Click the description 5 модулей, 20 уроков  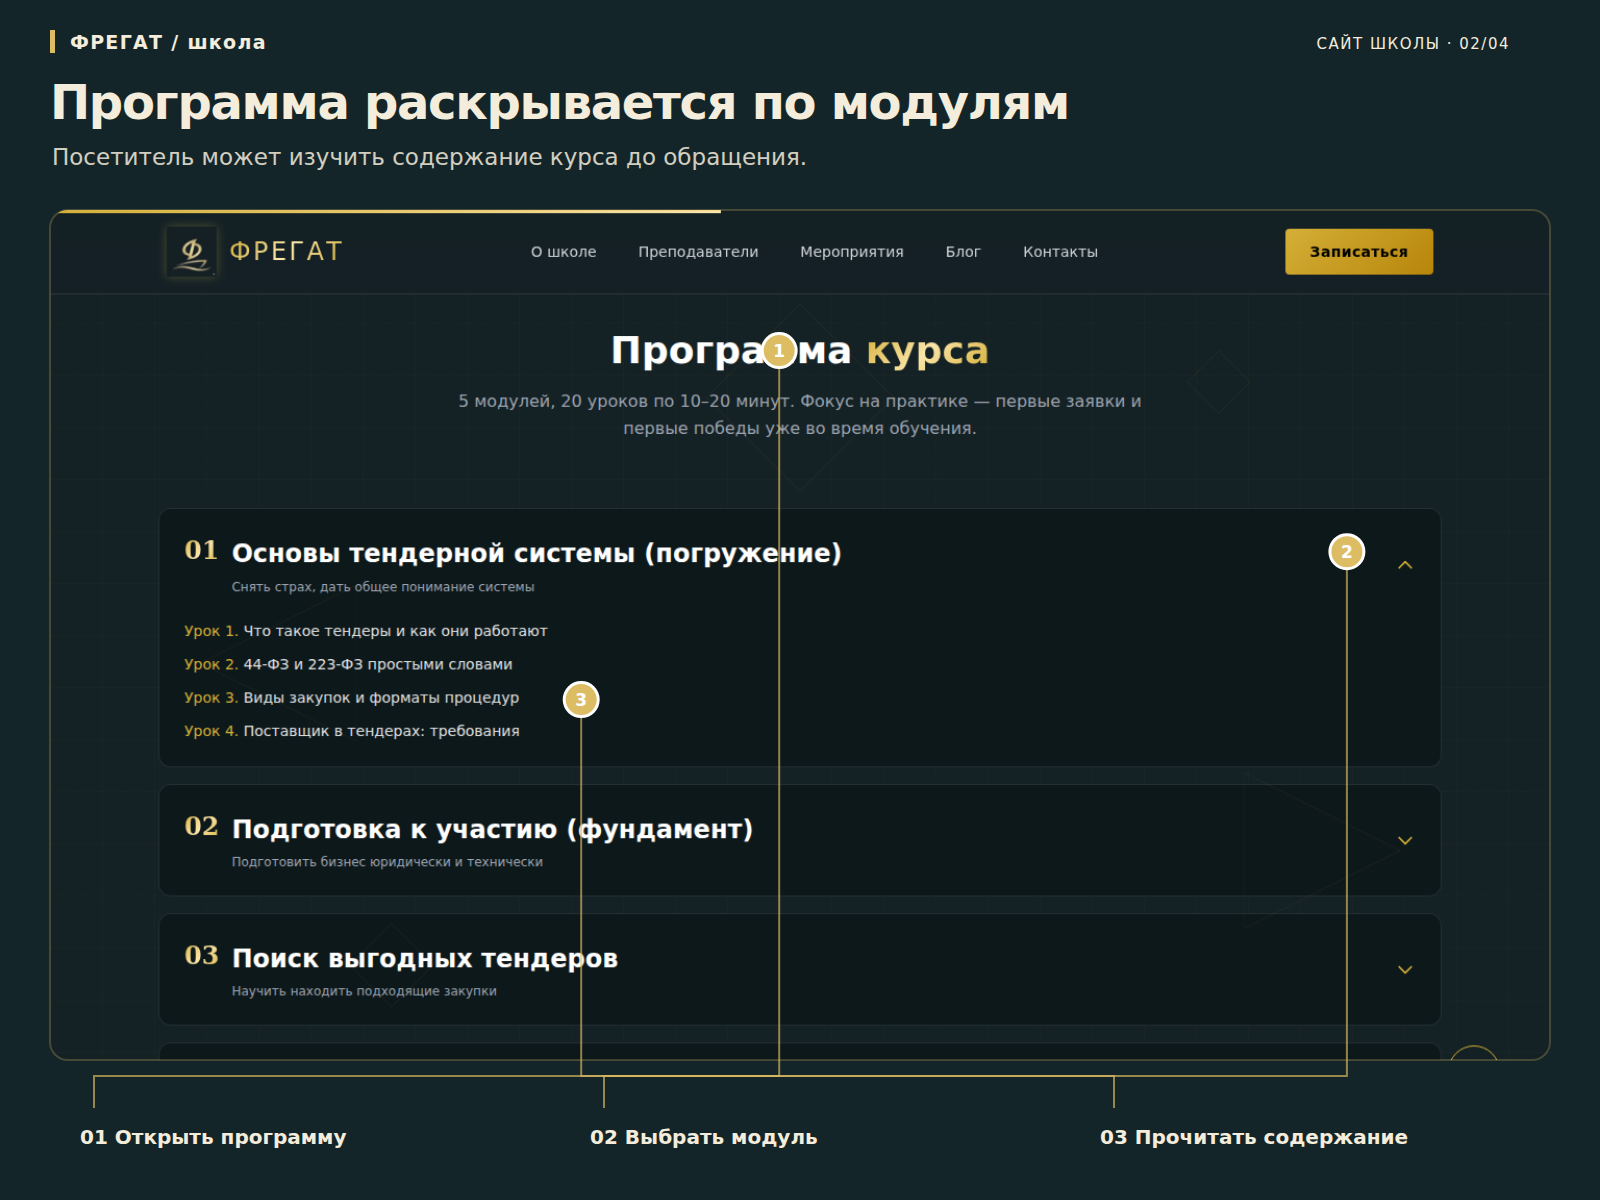[800, 414]
